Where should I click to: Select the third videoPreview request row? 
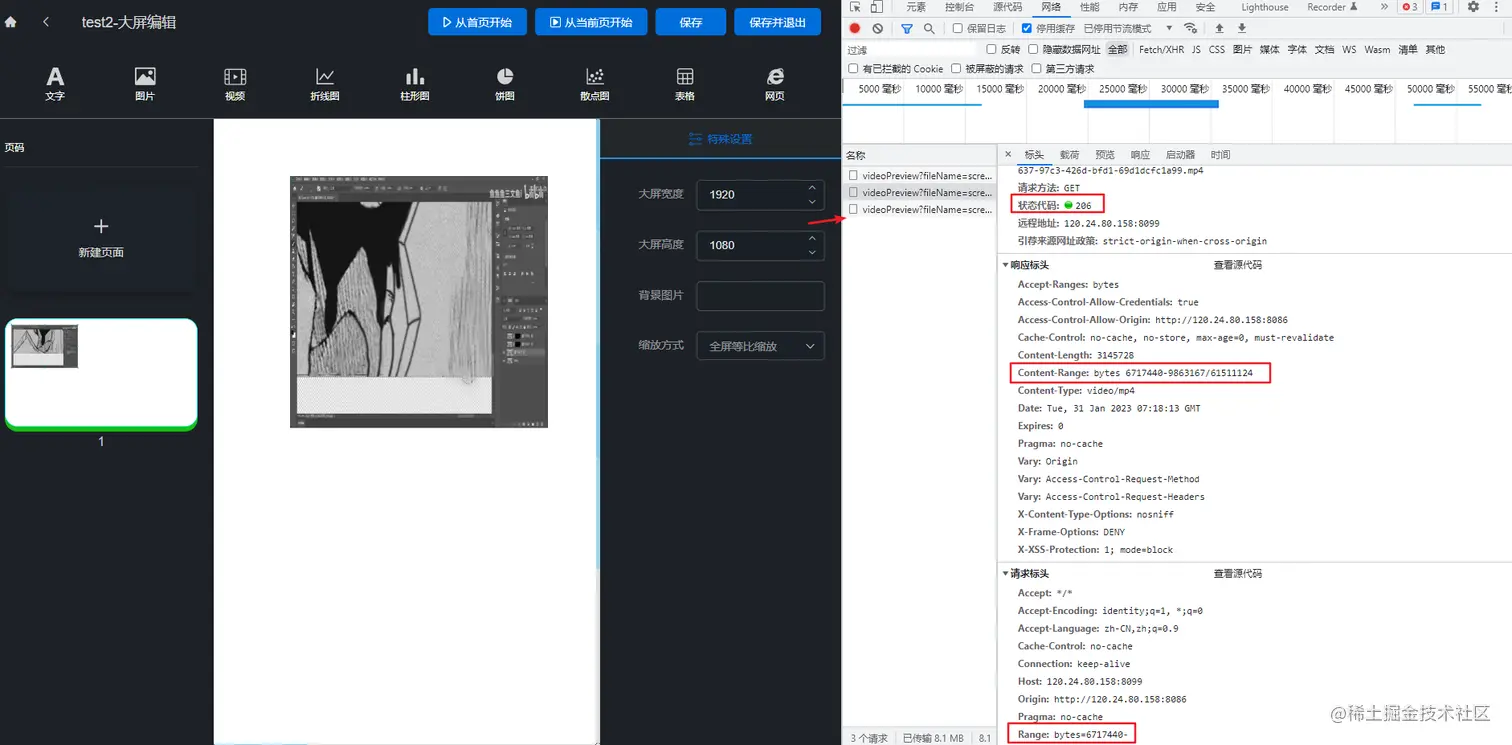point(920,210)
